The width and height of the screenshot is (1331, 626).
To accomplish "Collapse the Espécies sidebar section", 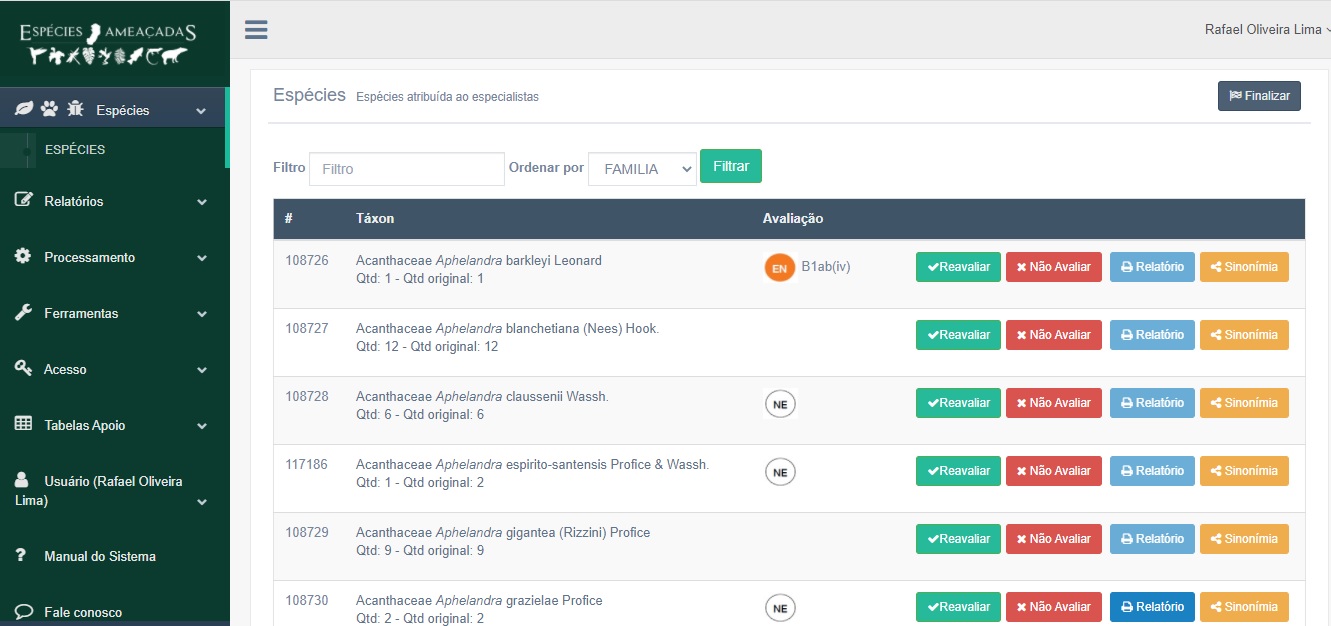I will point(201,111).
